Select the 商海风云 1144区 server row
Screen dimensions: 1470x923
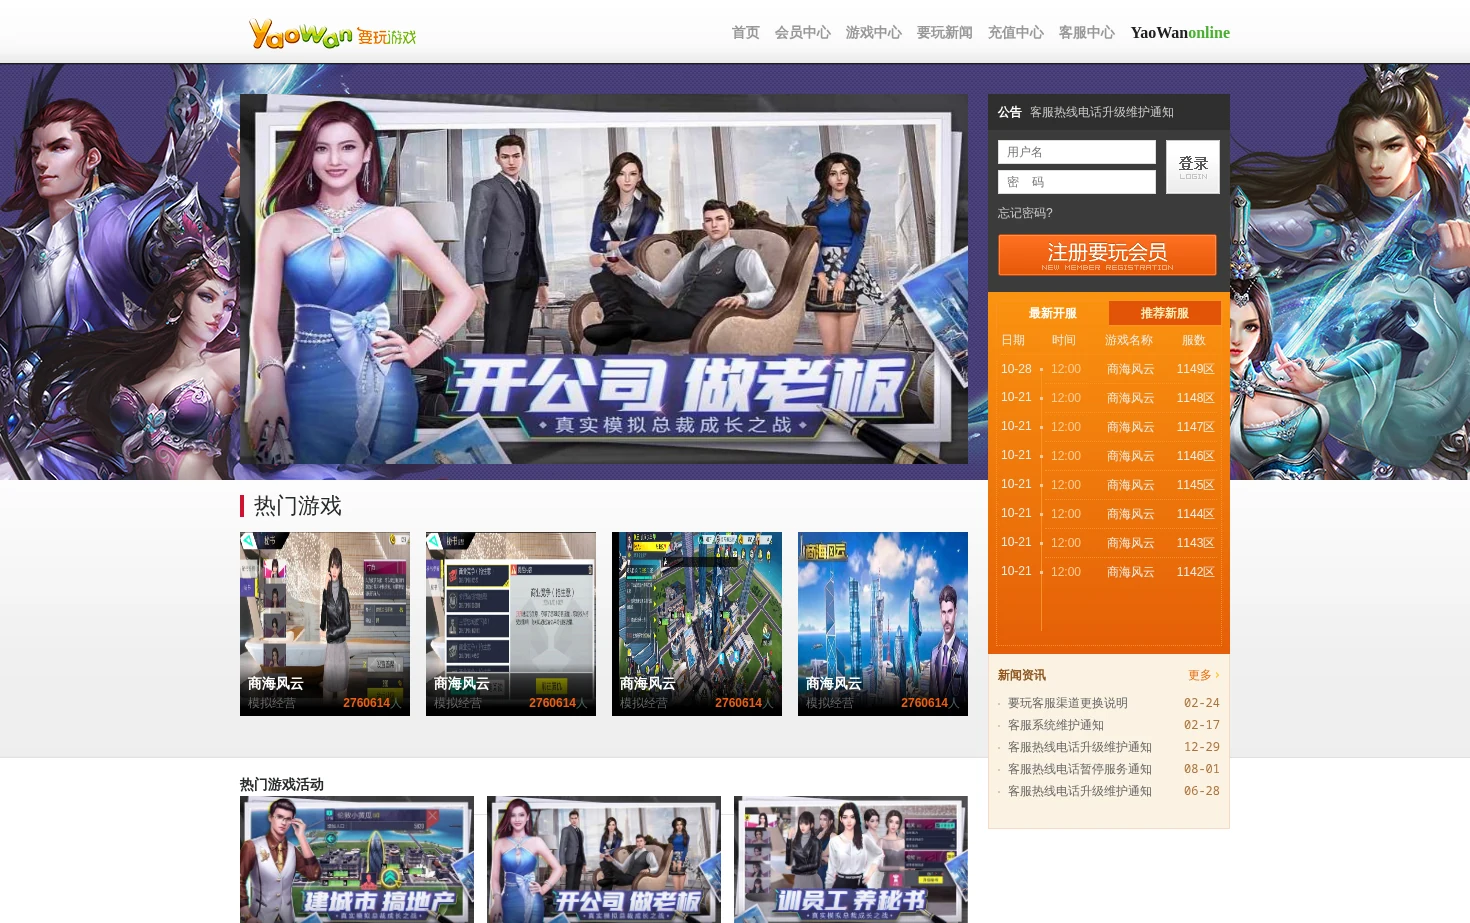(1108, 514)
